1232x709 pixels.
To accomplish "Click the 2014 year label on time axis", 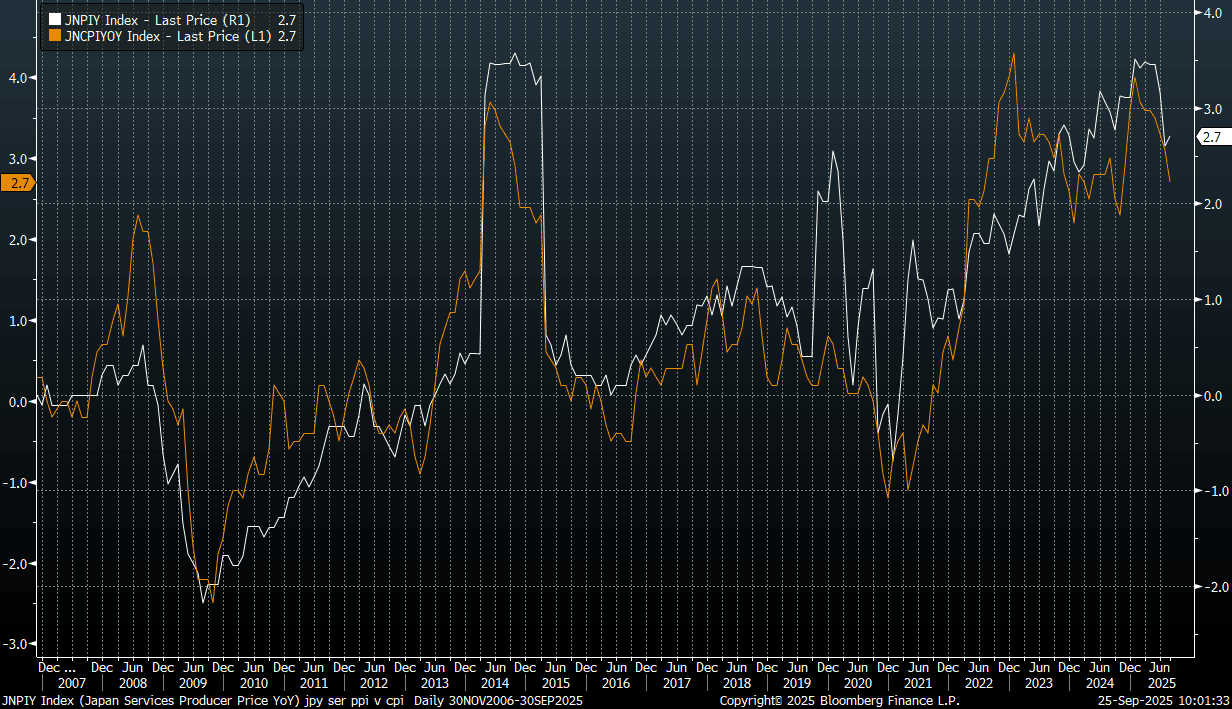I will pos(495,684).
